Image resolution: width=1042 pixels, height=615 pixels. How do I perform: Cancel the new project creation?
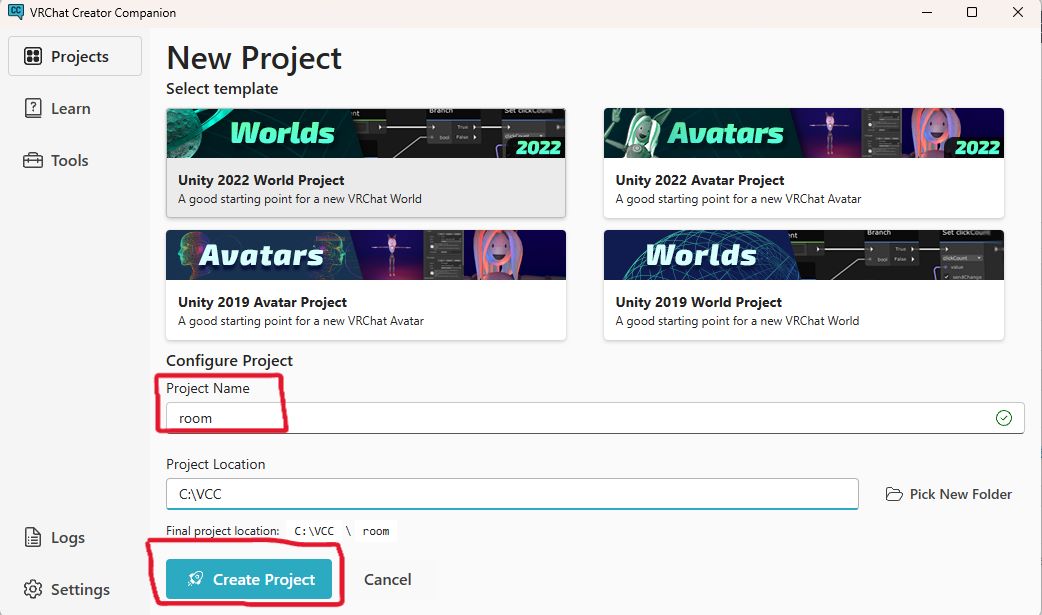387,579
